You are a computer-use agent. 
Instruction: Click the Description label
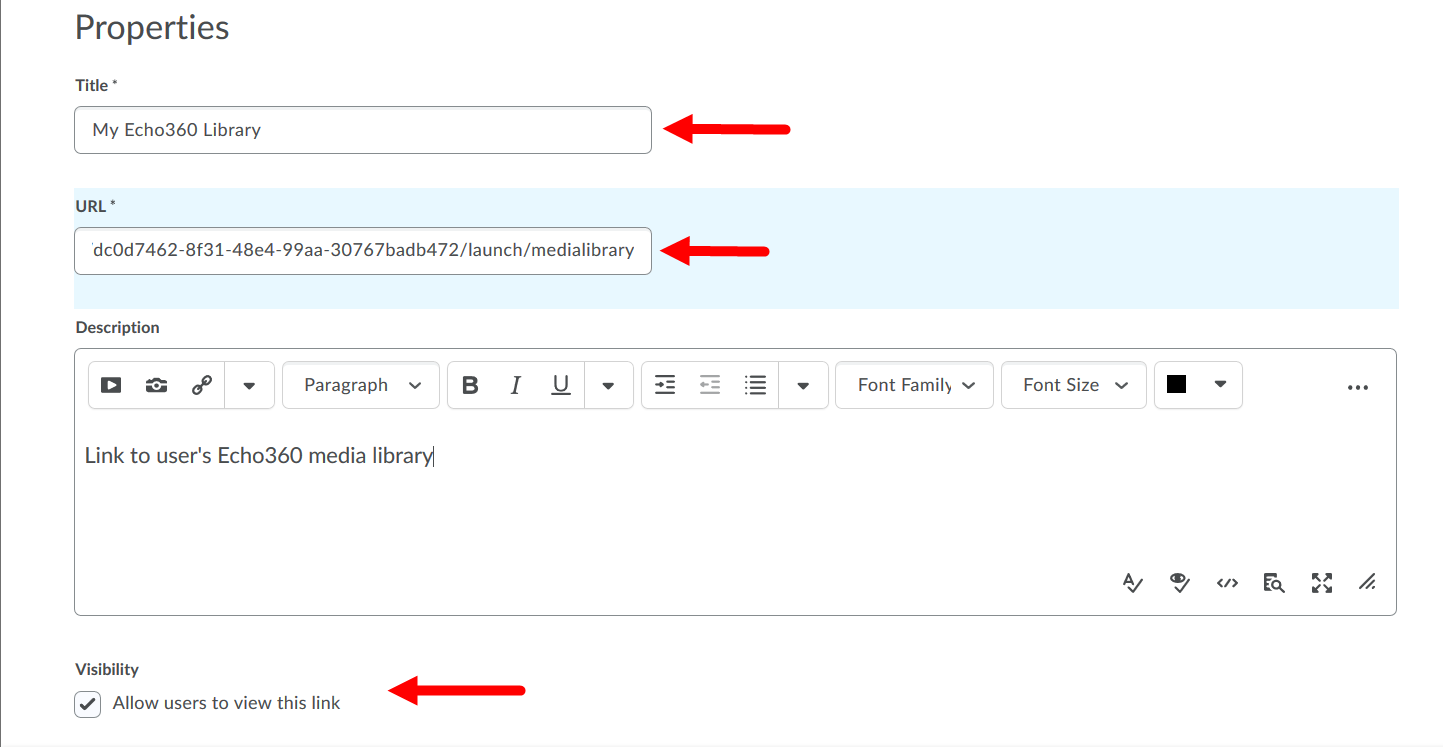[117, 327]
